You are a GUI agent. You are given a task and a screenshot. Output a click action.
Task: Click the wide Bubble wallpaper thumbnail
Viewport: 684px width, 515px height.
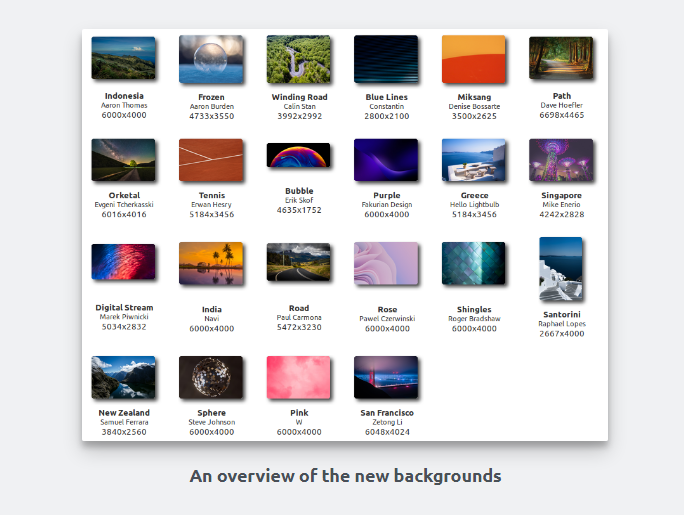point(298,155)
